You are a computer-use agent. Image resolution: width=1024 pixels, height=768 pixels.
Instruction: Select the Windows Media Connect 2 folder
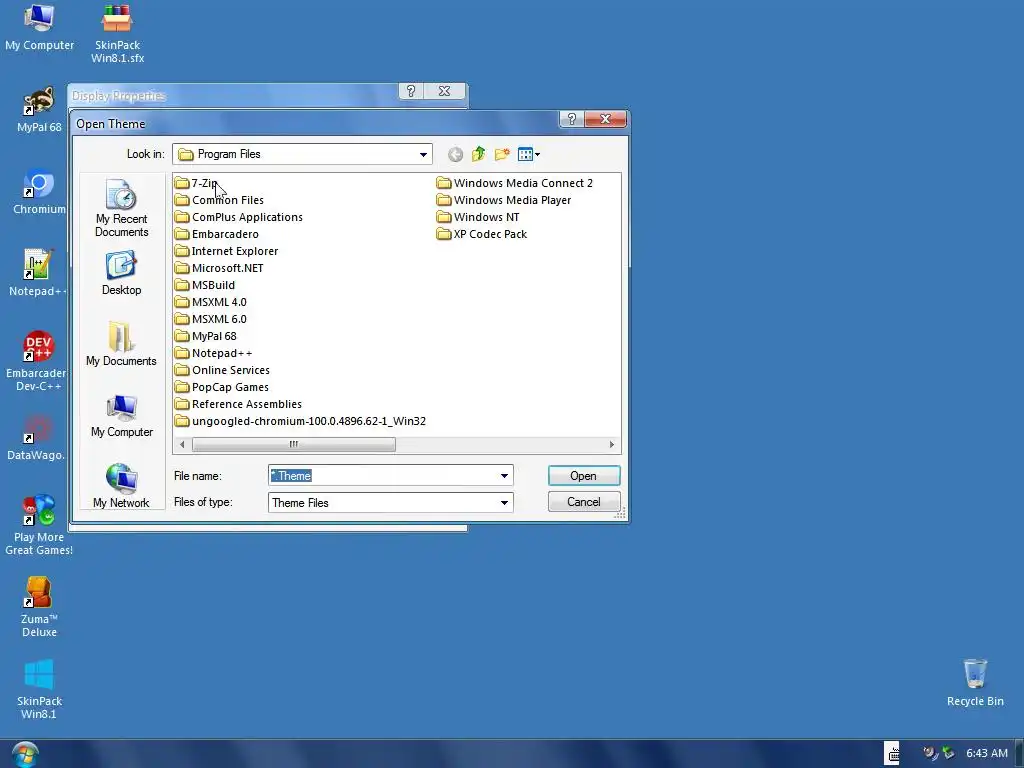click(515, 183)
